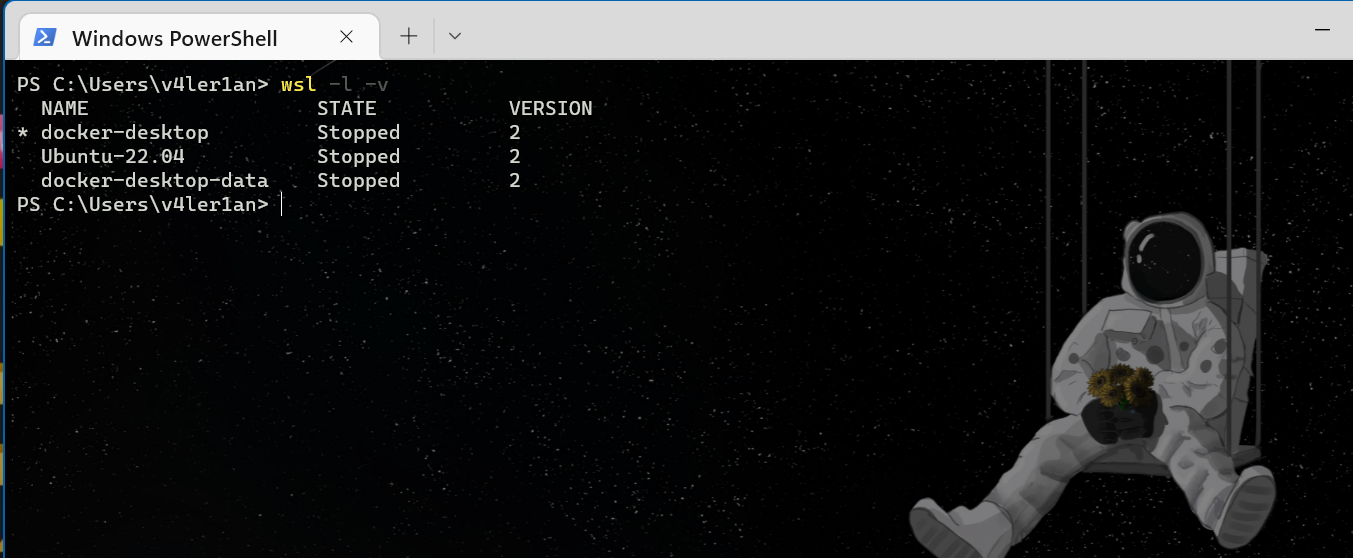This screenshot has width=1353, height=558.
Task: Click the VERSION column header
Action: pos(551,108)
